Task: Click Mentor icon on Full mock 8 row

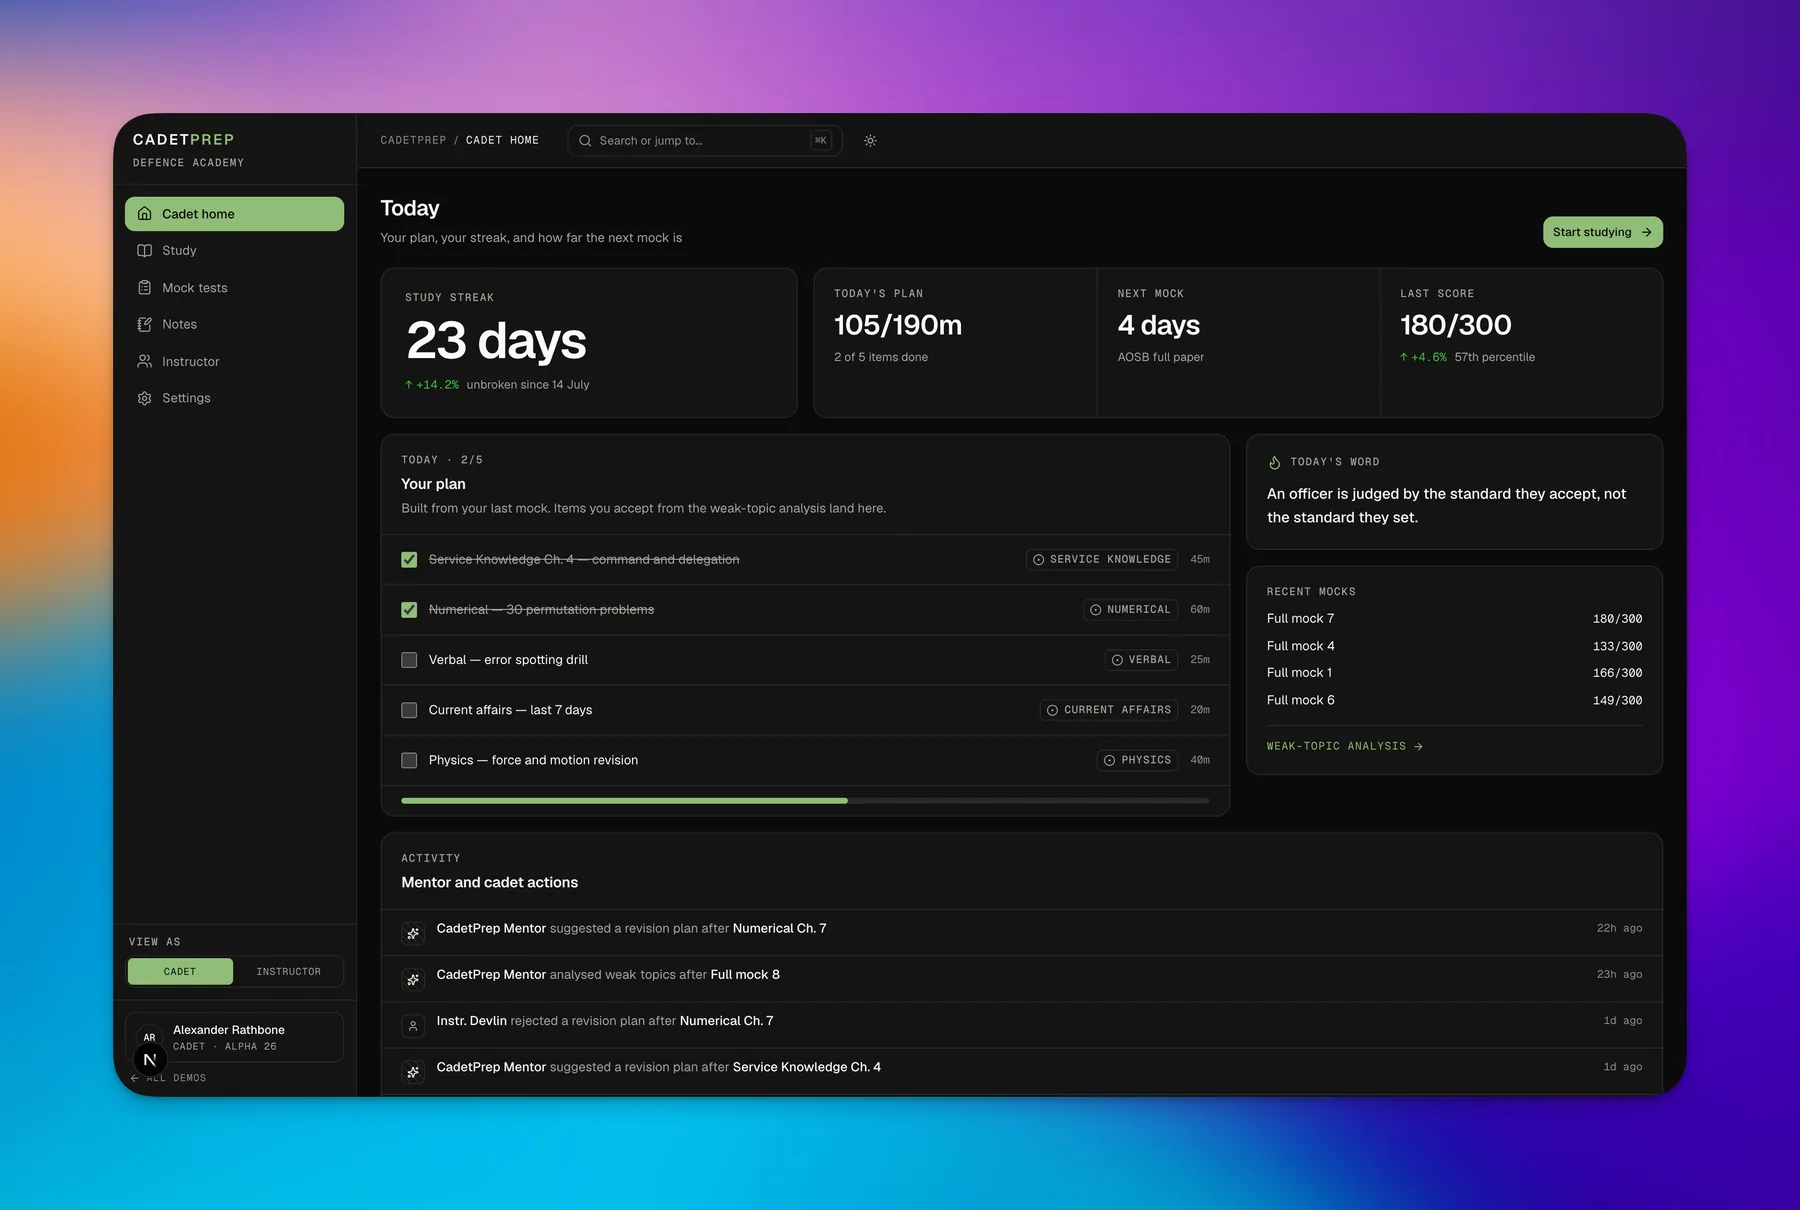Action: (x=413, y=979)
